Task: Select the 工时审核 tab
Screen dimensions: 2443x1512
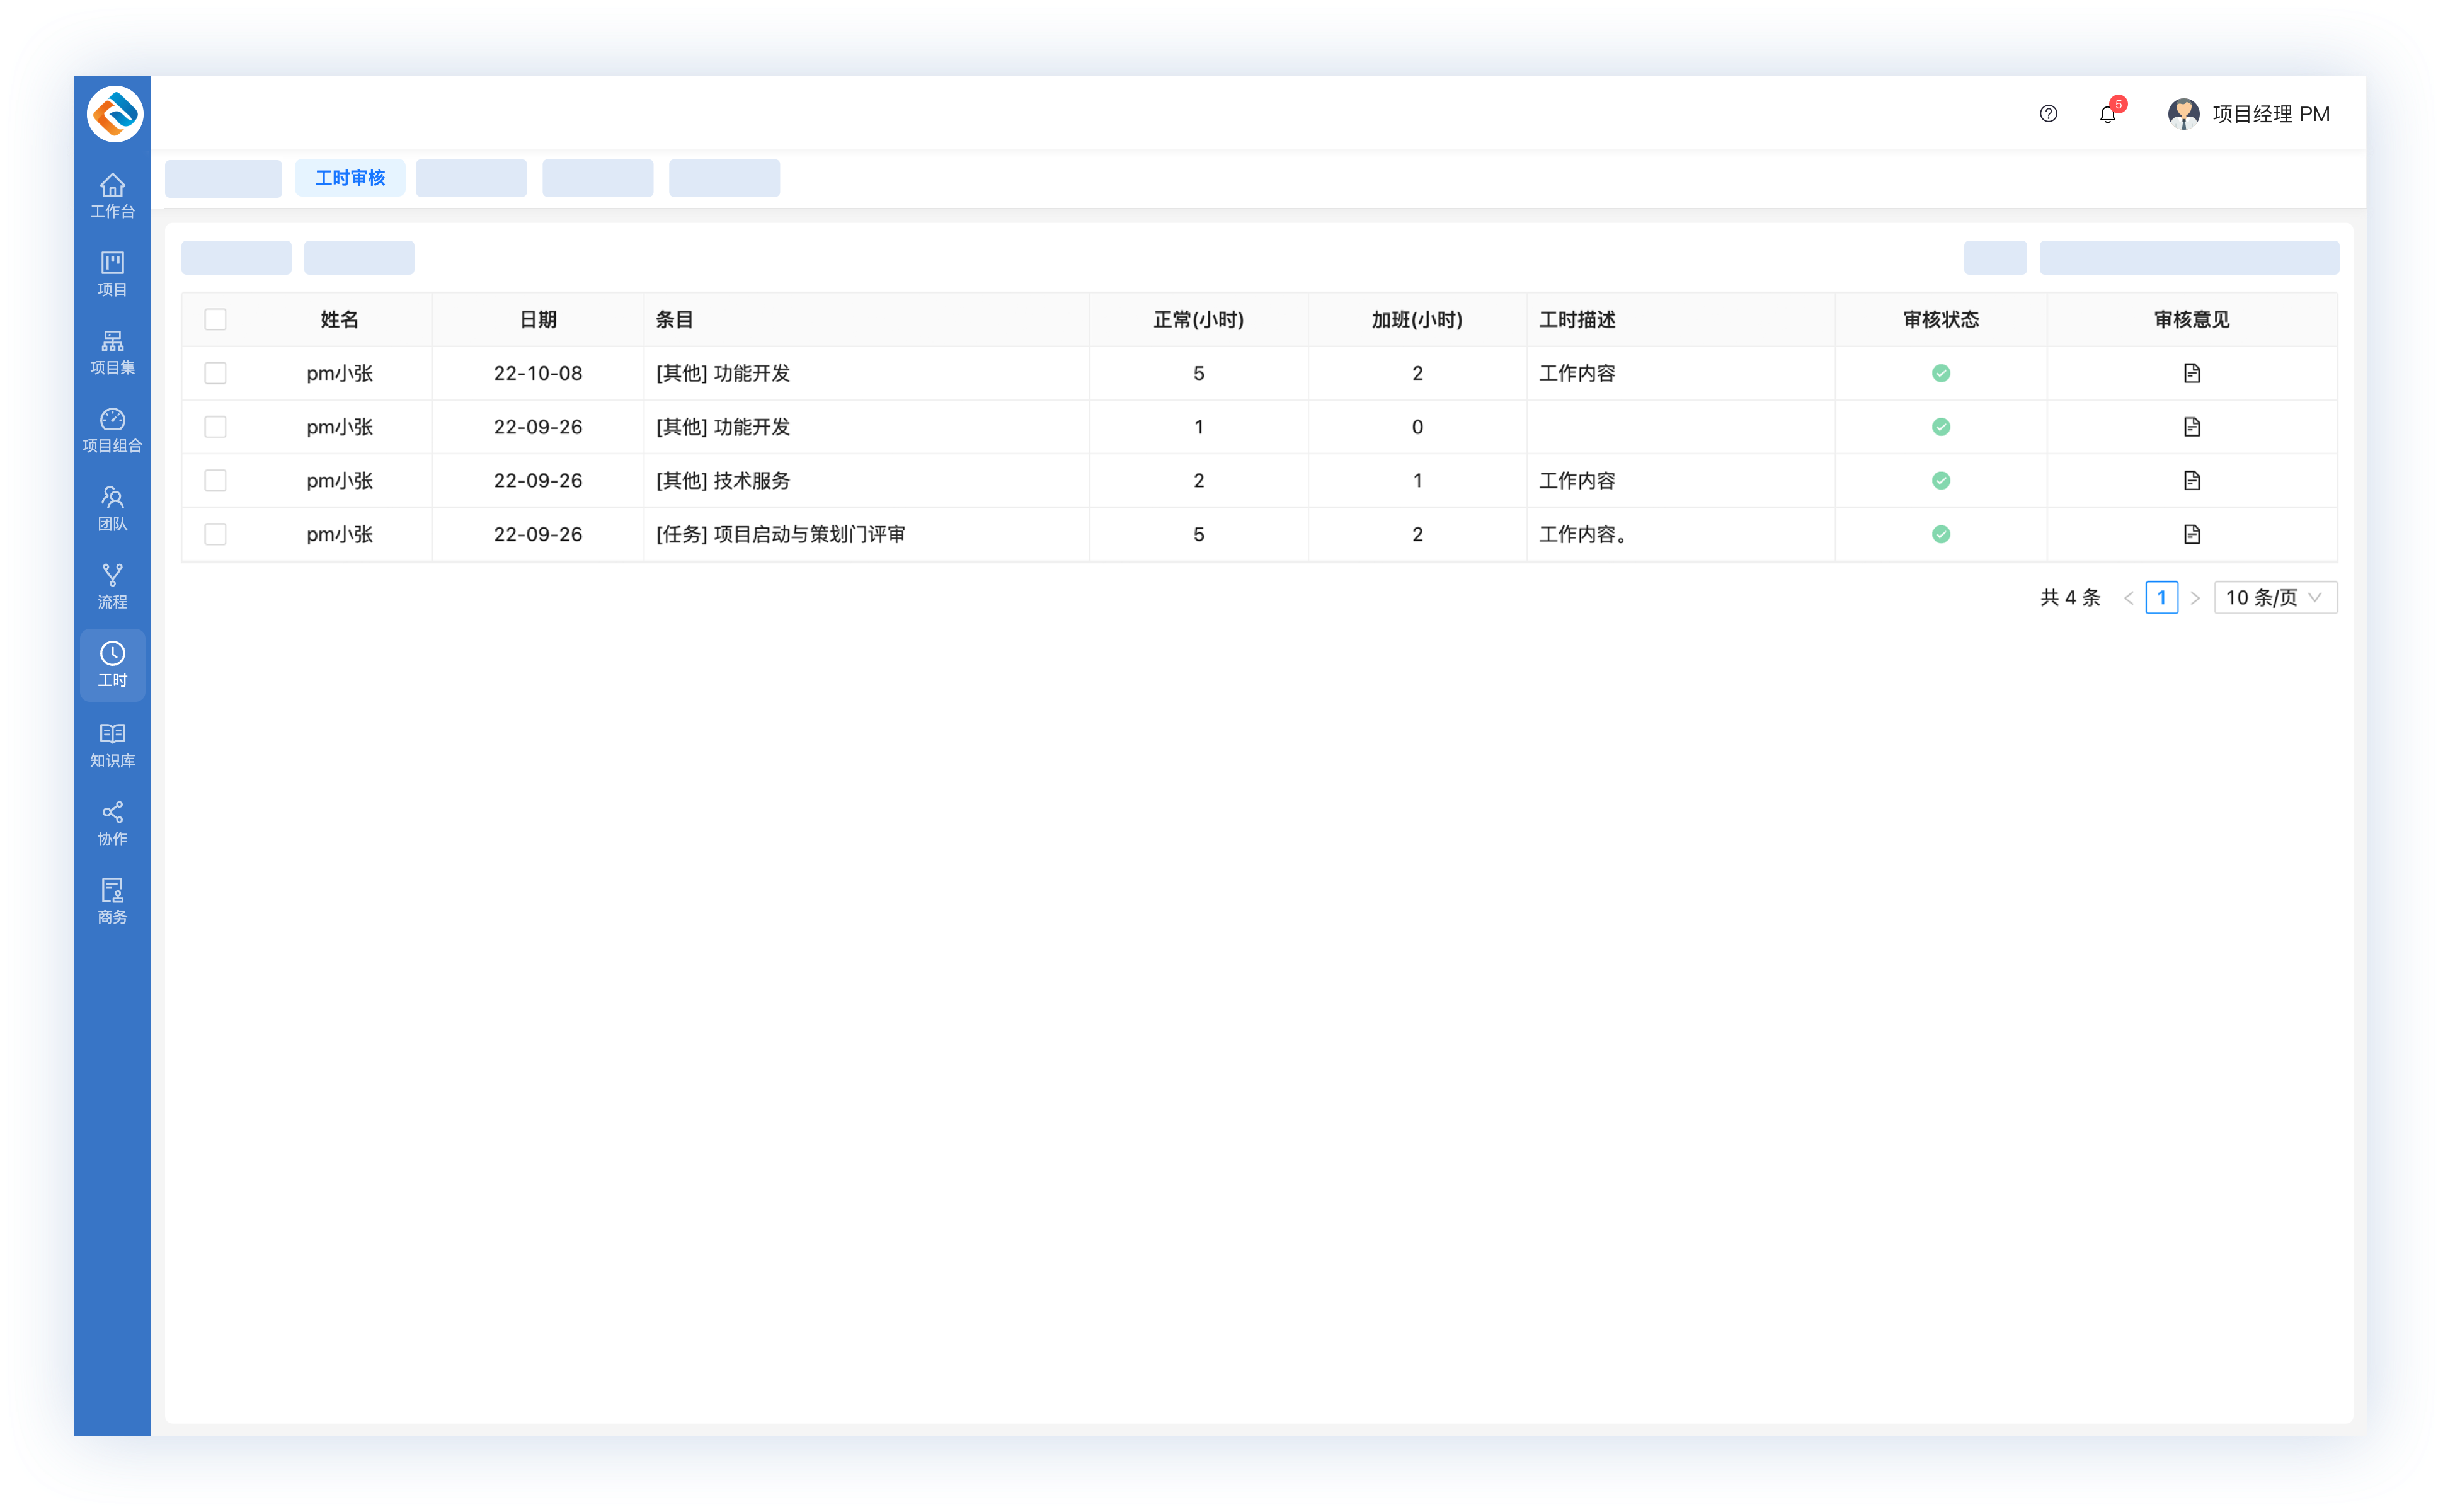Action: [x=349, y=178]
